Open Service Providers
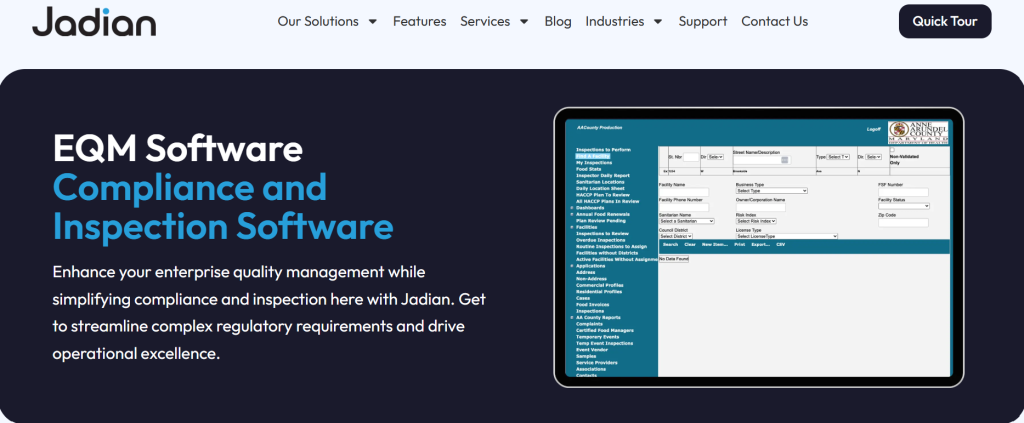The width and height of the screenshot is (1024, 423). tap(597, 362)
